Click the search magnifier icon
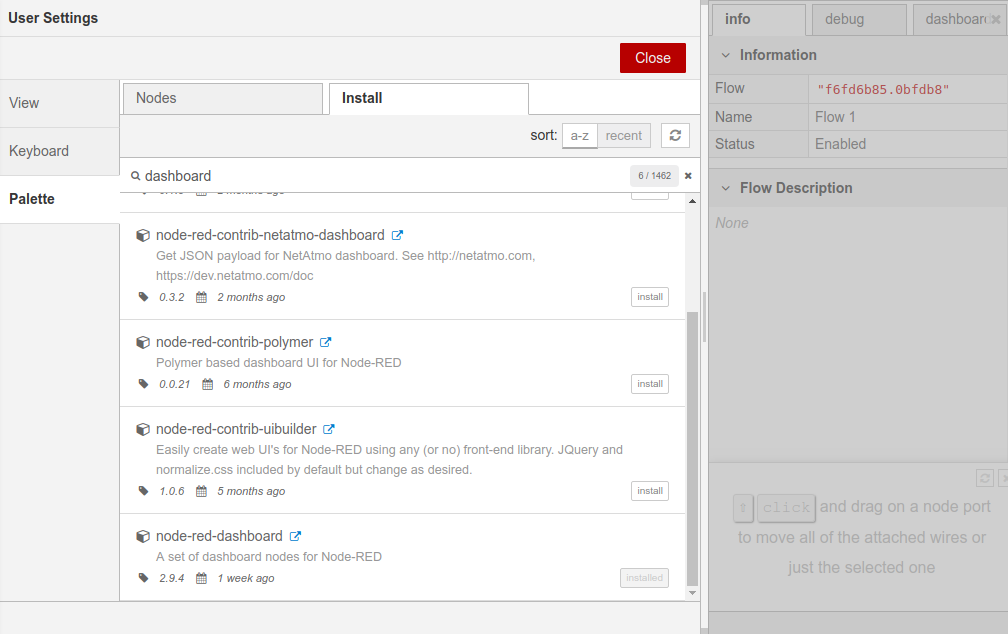 (136, 176)
